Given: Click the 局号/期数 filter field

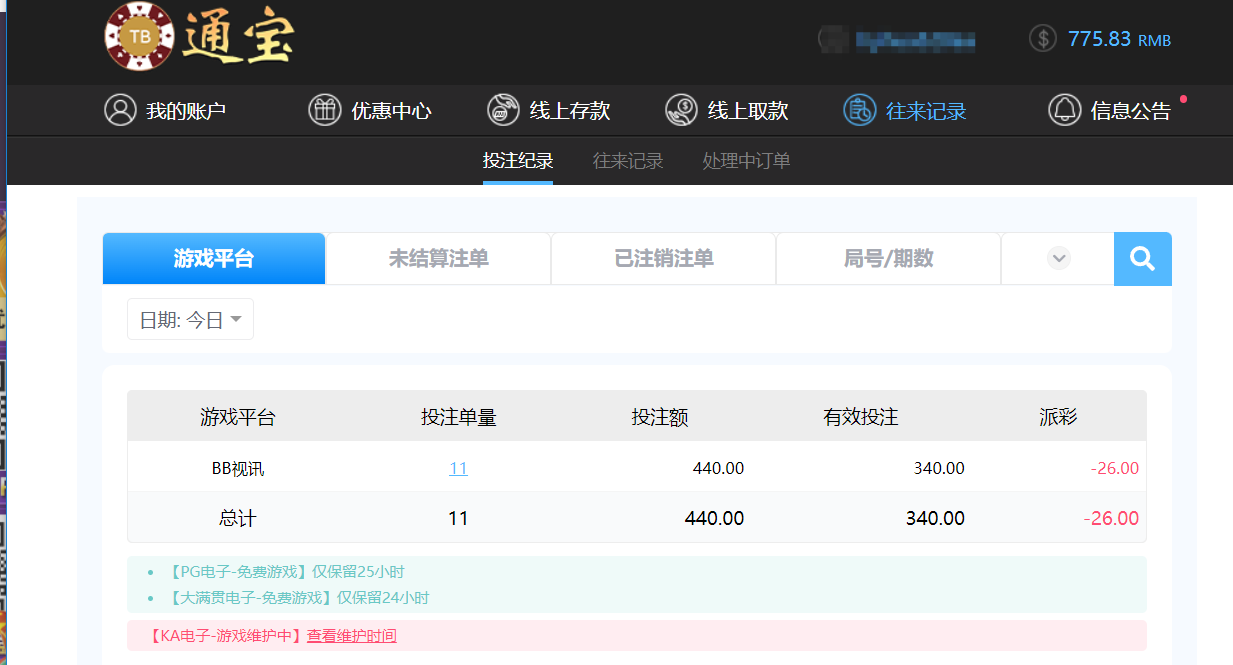Looking at the screenshot, I should point(887,258).
